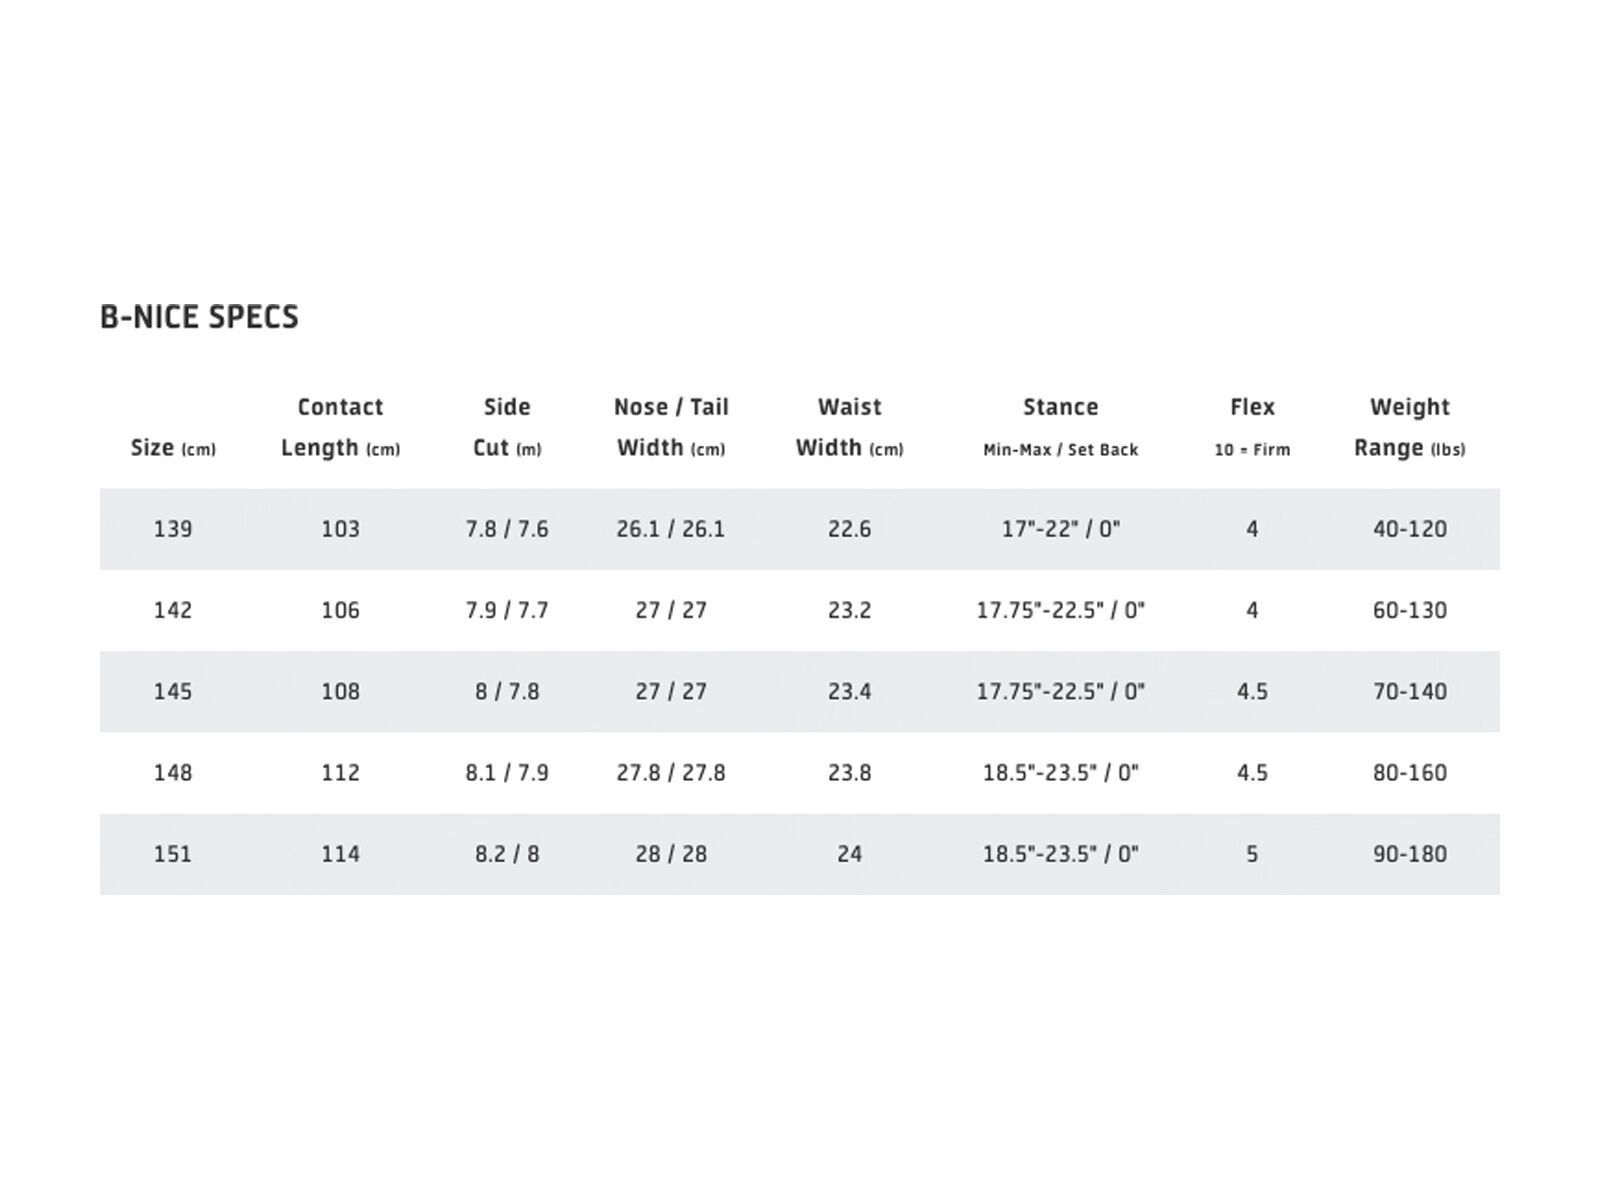
Task: Select the Weight Range column header
Action: 1409,427
